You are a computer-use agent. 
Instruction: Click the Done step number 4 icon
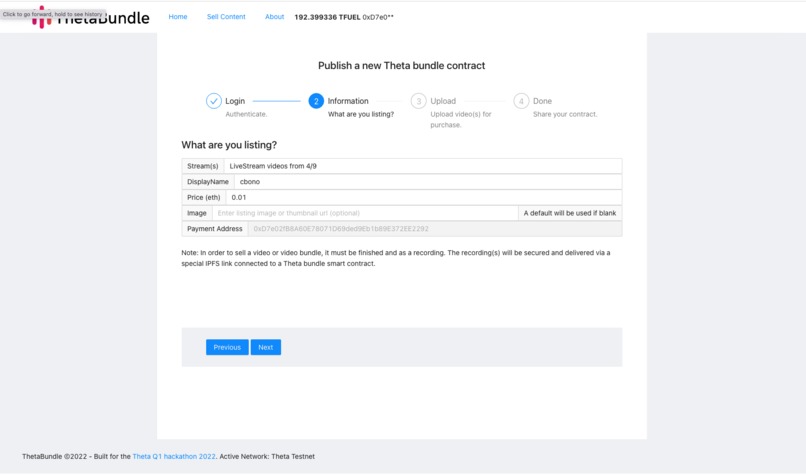521,101
